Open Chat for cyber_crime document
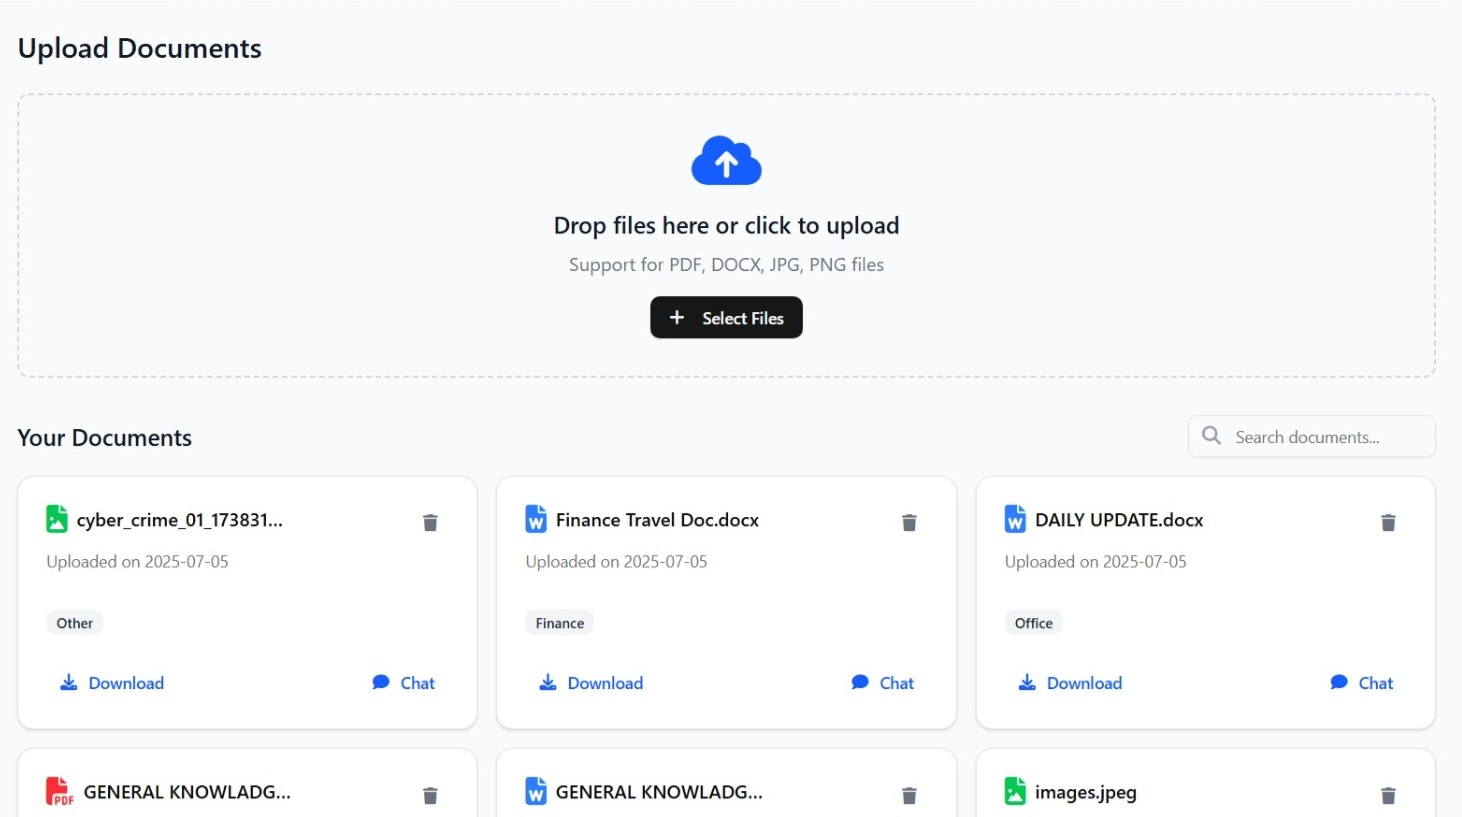Image resolution: width=1462 pixels, height=817 pixels. click(x=404, y=683)
